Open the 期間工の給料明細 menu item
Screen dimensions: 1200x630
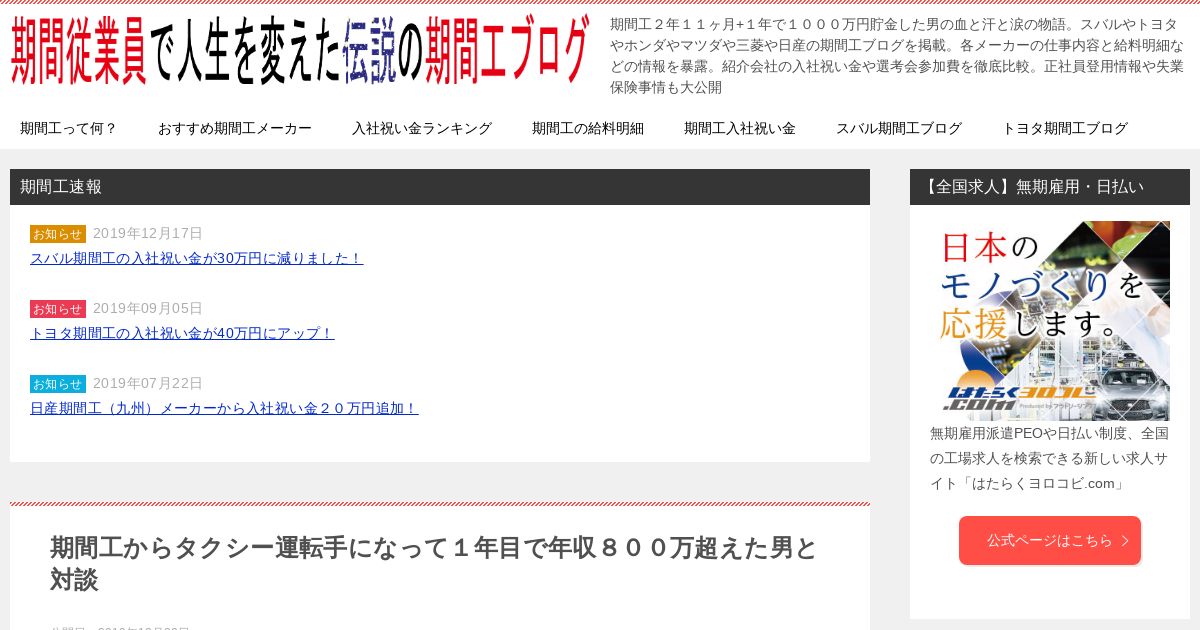tap(587, 128)
